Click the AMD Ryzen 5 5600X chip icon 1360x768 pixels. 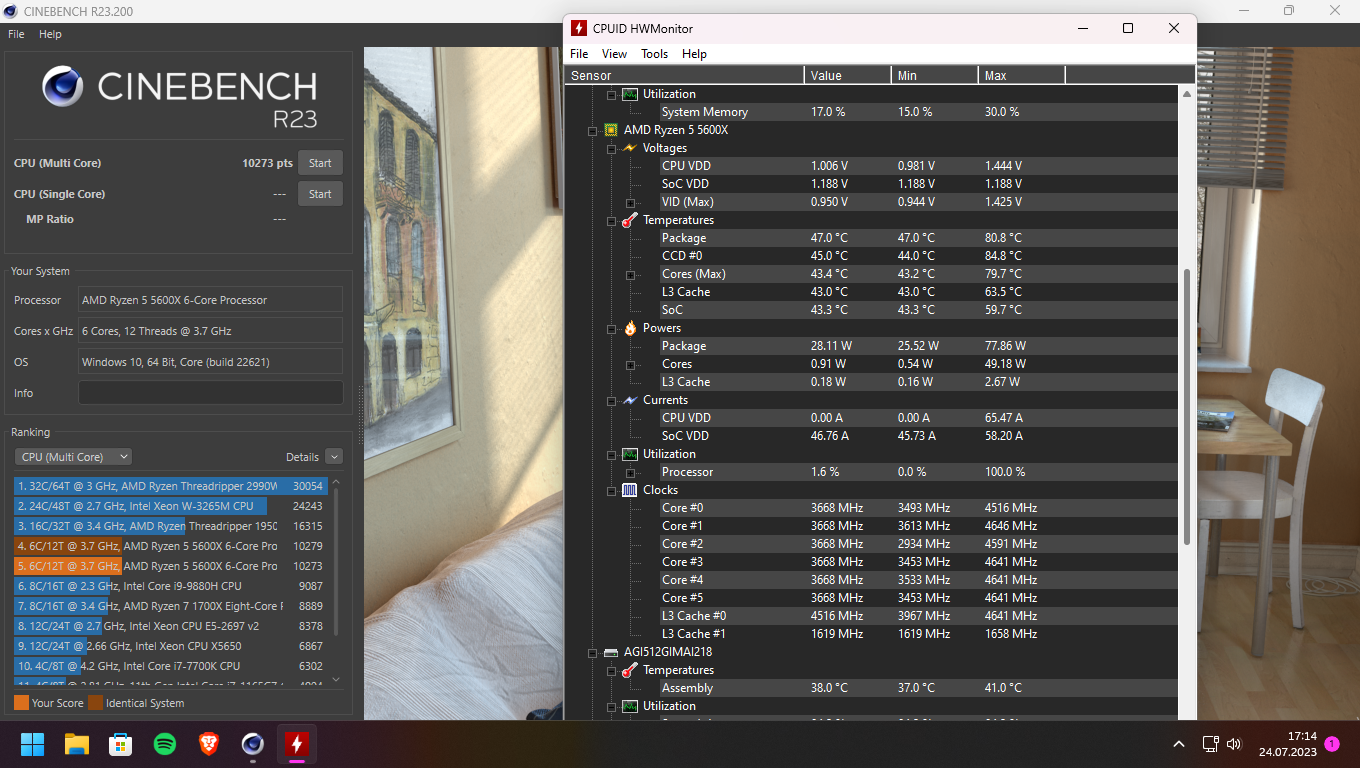(x=610, y=130)
